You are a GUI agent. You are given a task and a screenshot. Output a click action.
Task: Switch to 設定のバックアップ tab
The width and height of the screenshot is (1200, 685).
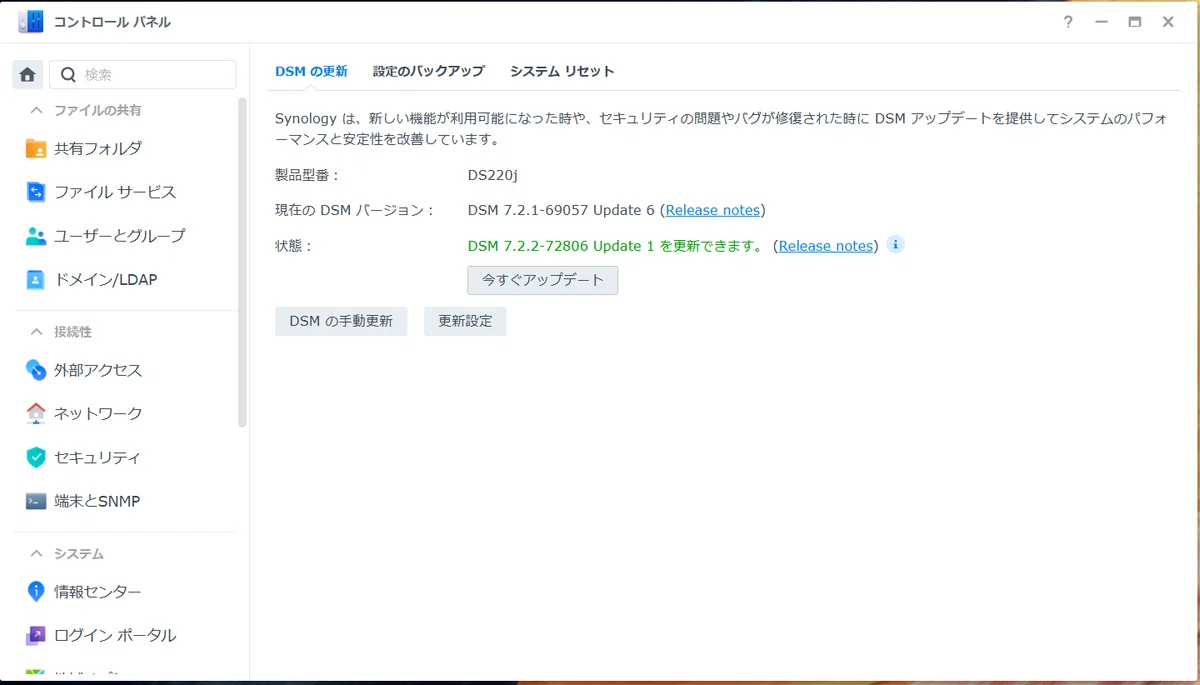428,71
